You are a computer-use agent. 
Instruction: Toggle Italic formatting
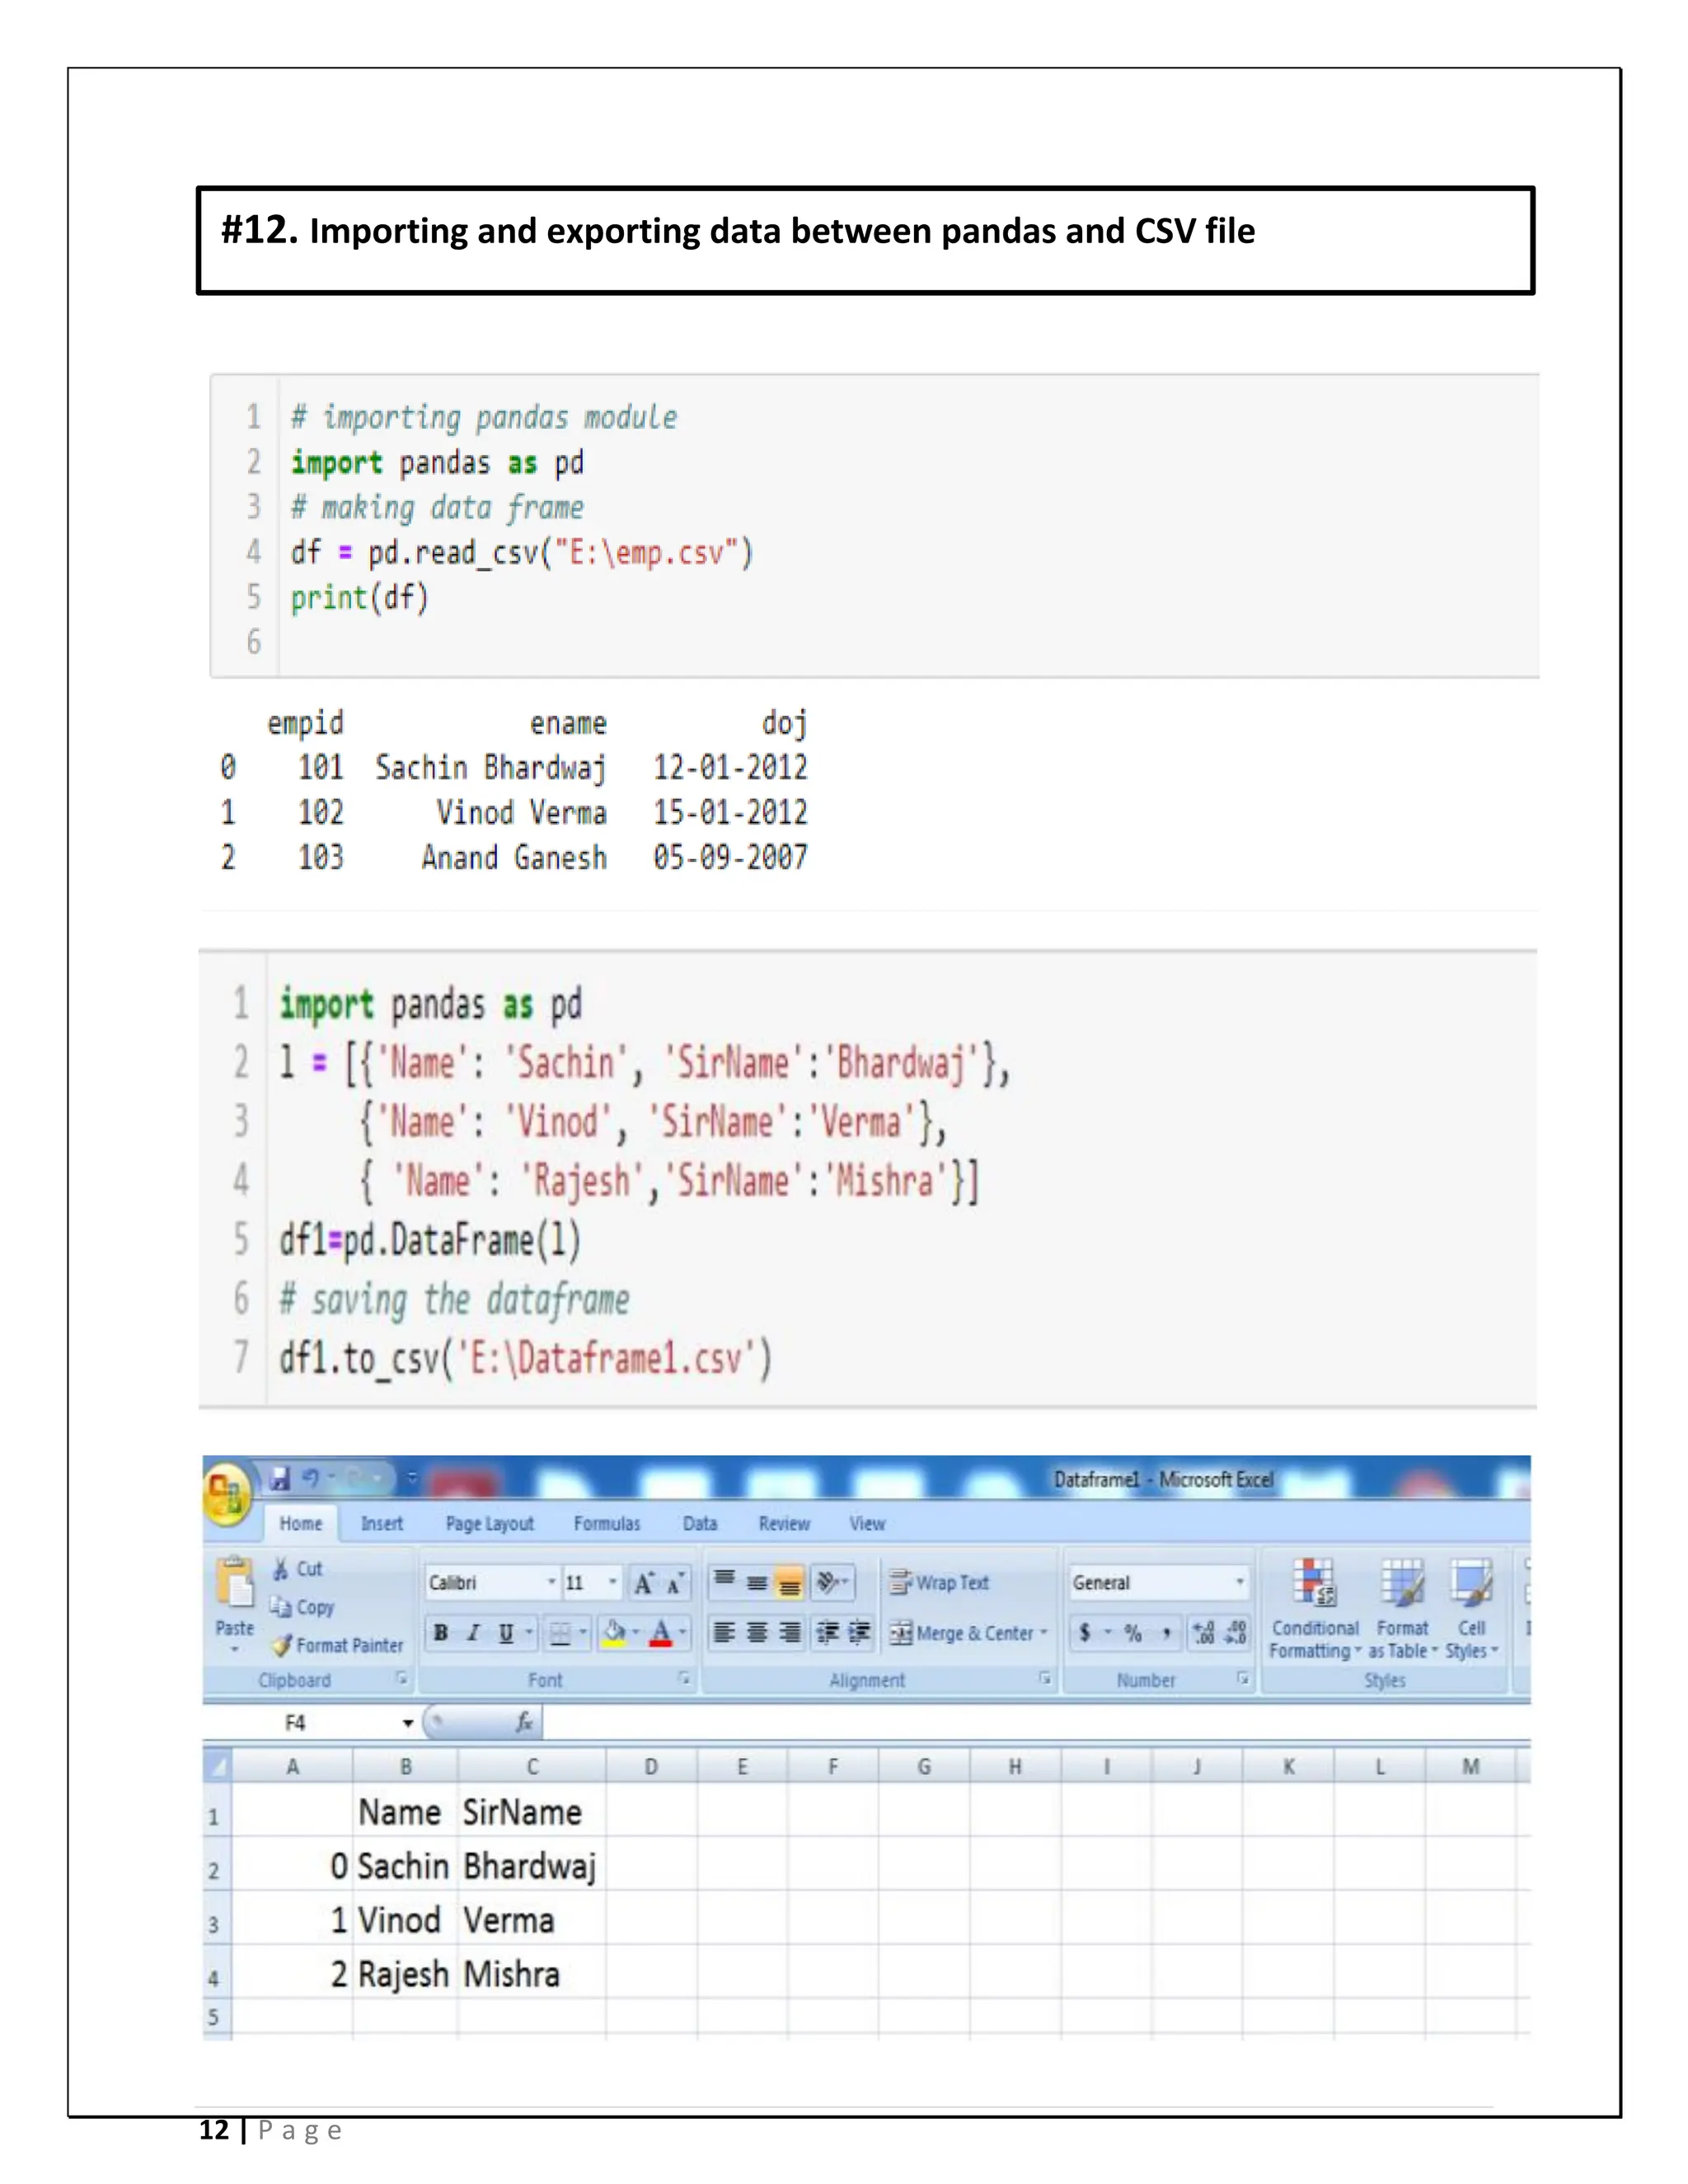click(474, 1633)
